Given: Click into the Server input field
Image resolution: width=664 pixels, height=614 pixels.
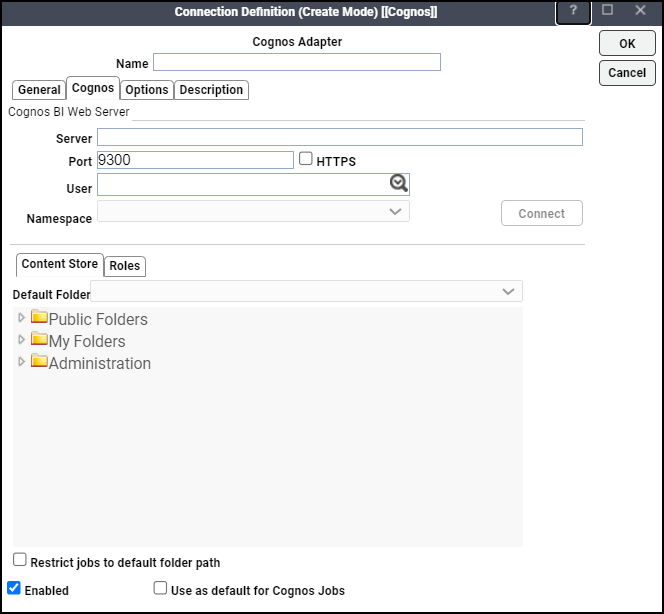Looking at the screenshot, I should (340, 137).
